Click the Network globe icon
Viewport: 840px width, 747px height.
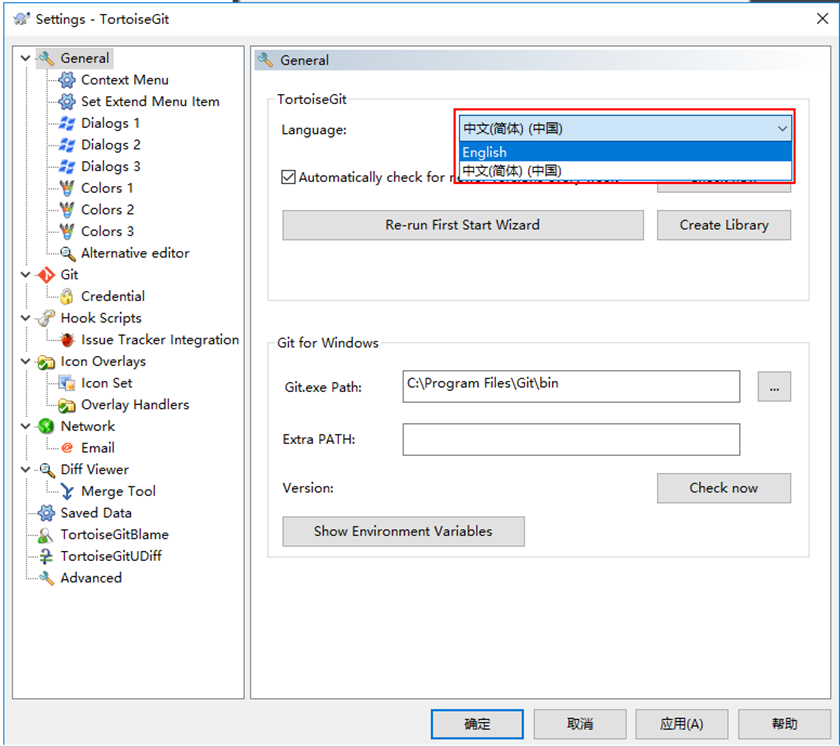pos(47,427)
